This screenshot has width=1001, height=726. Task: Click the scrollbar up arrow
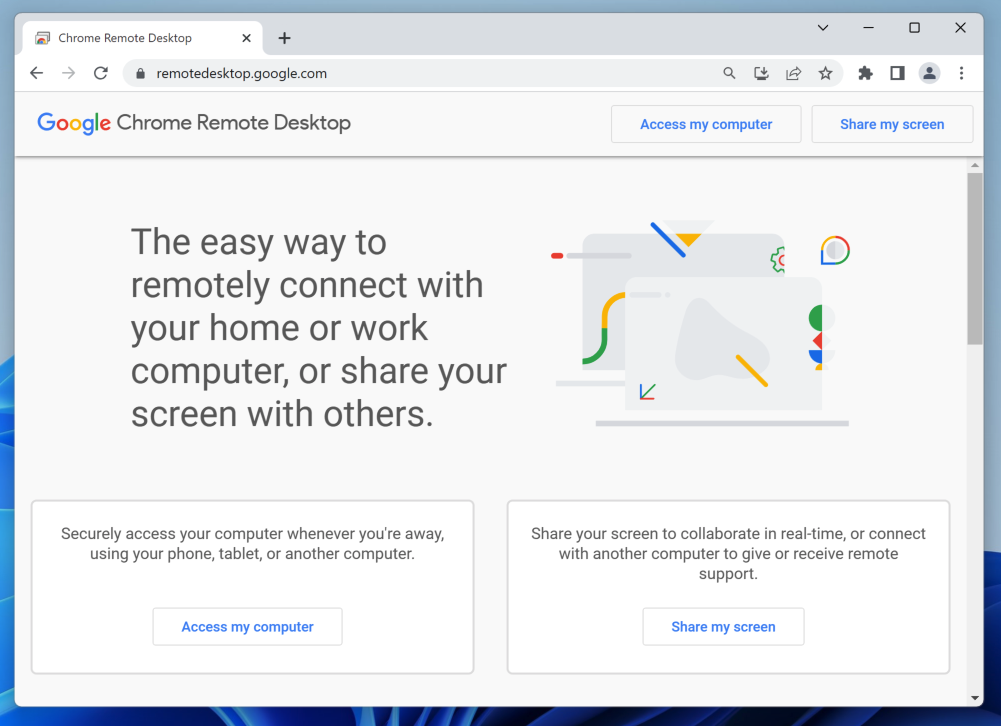(x=974, y=165)
